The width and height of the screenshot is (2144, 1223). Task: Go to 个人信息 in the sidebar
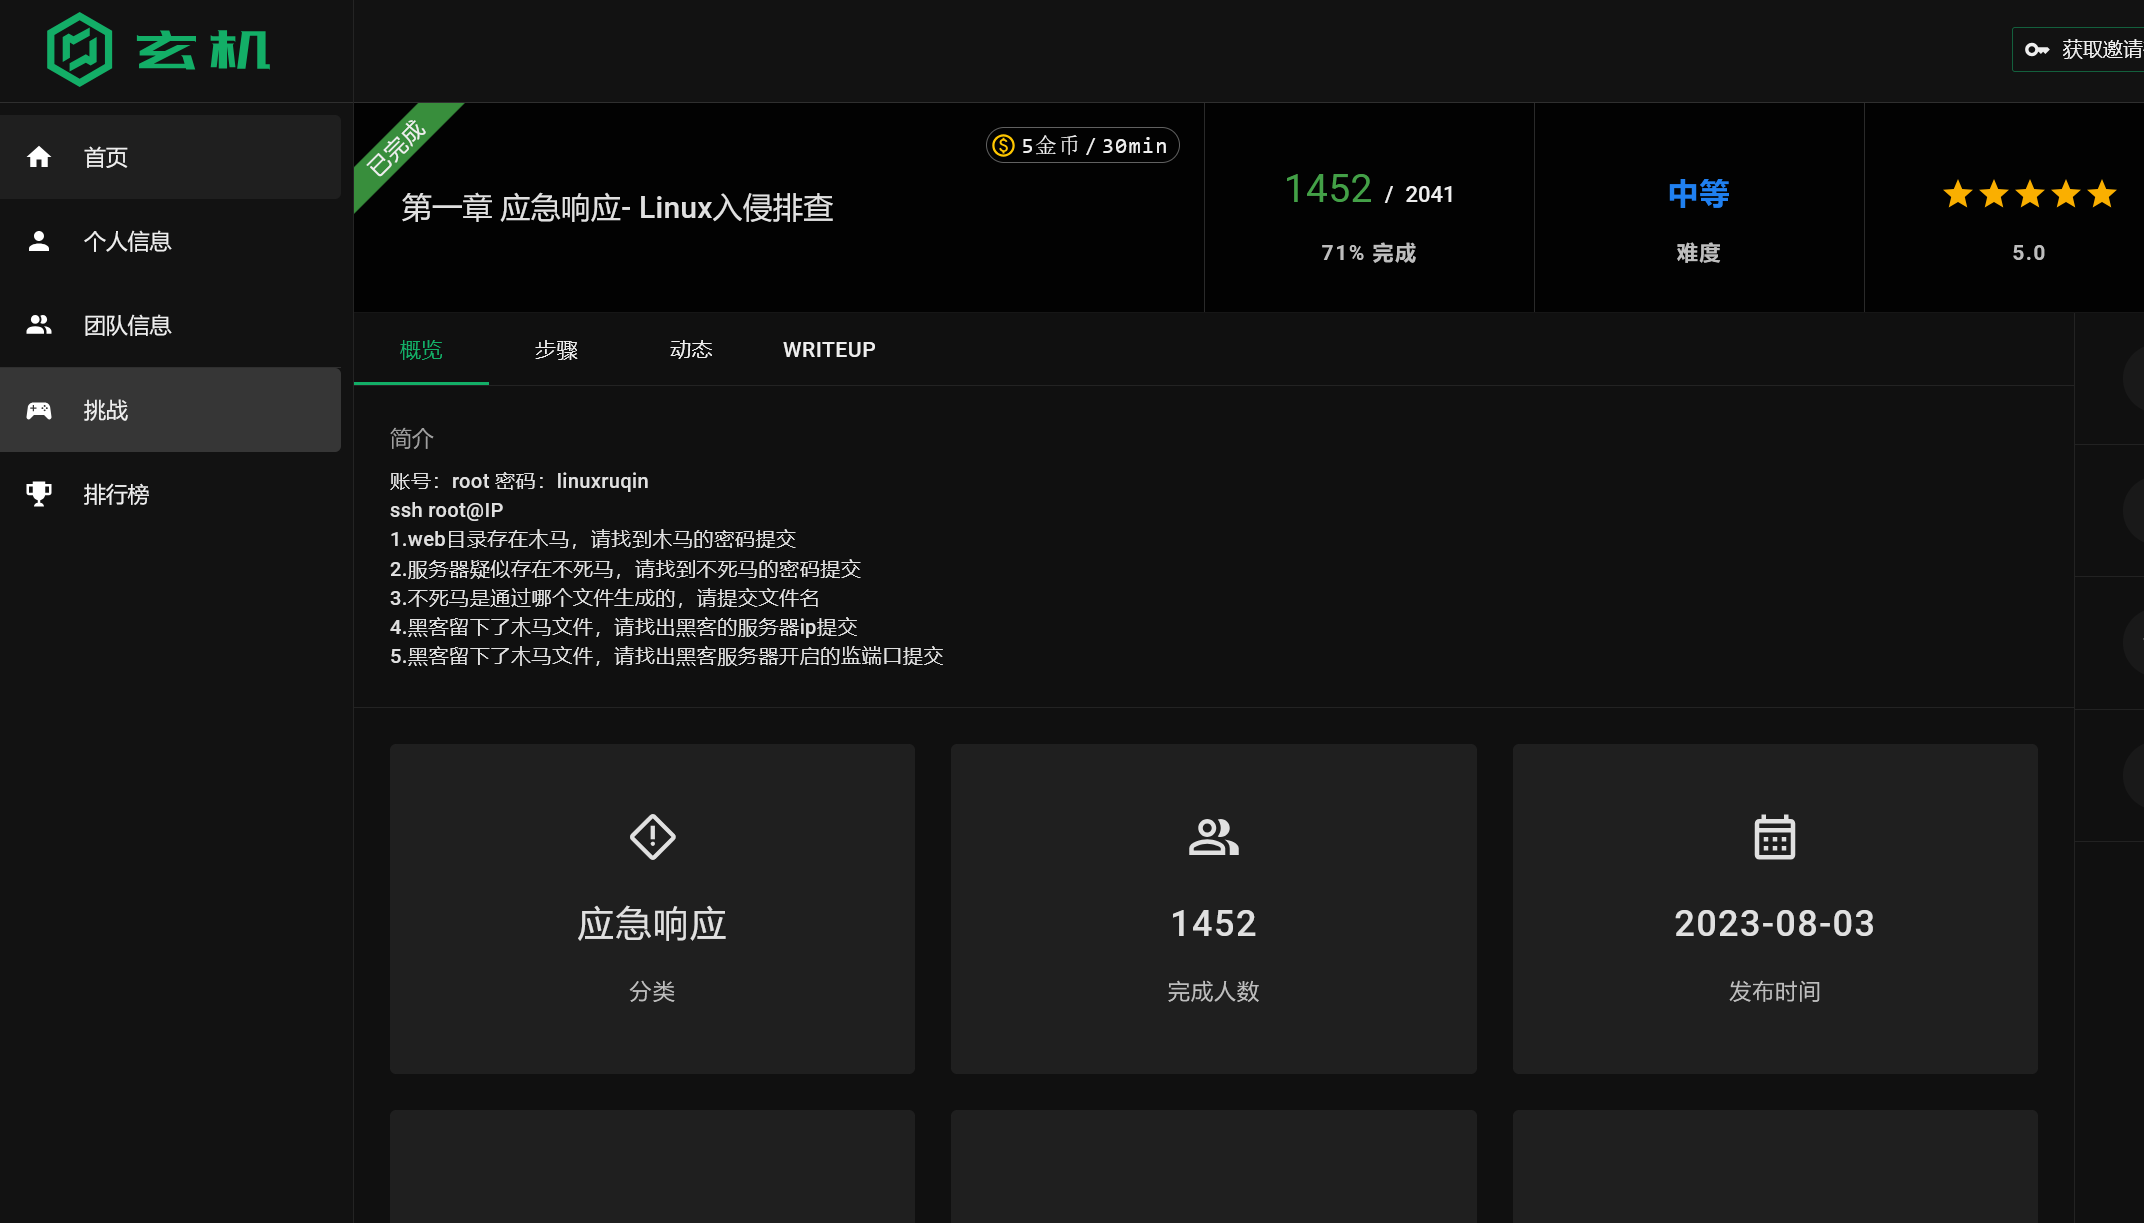point(128,241)
